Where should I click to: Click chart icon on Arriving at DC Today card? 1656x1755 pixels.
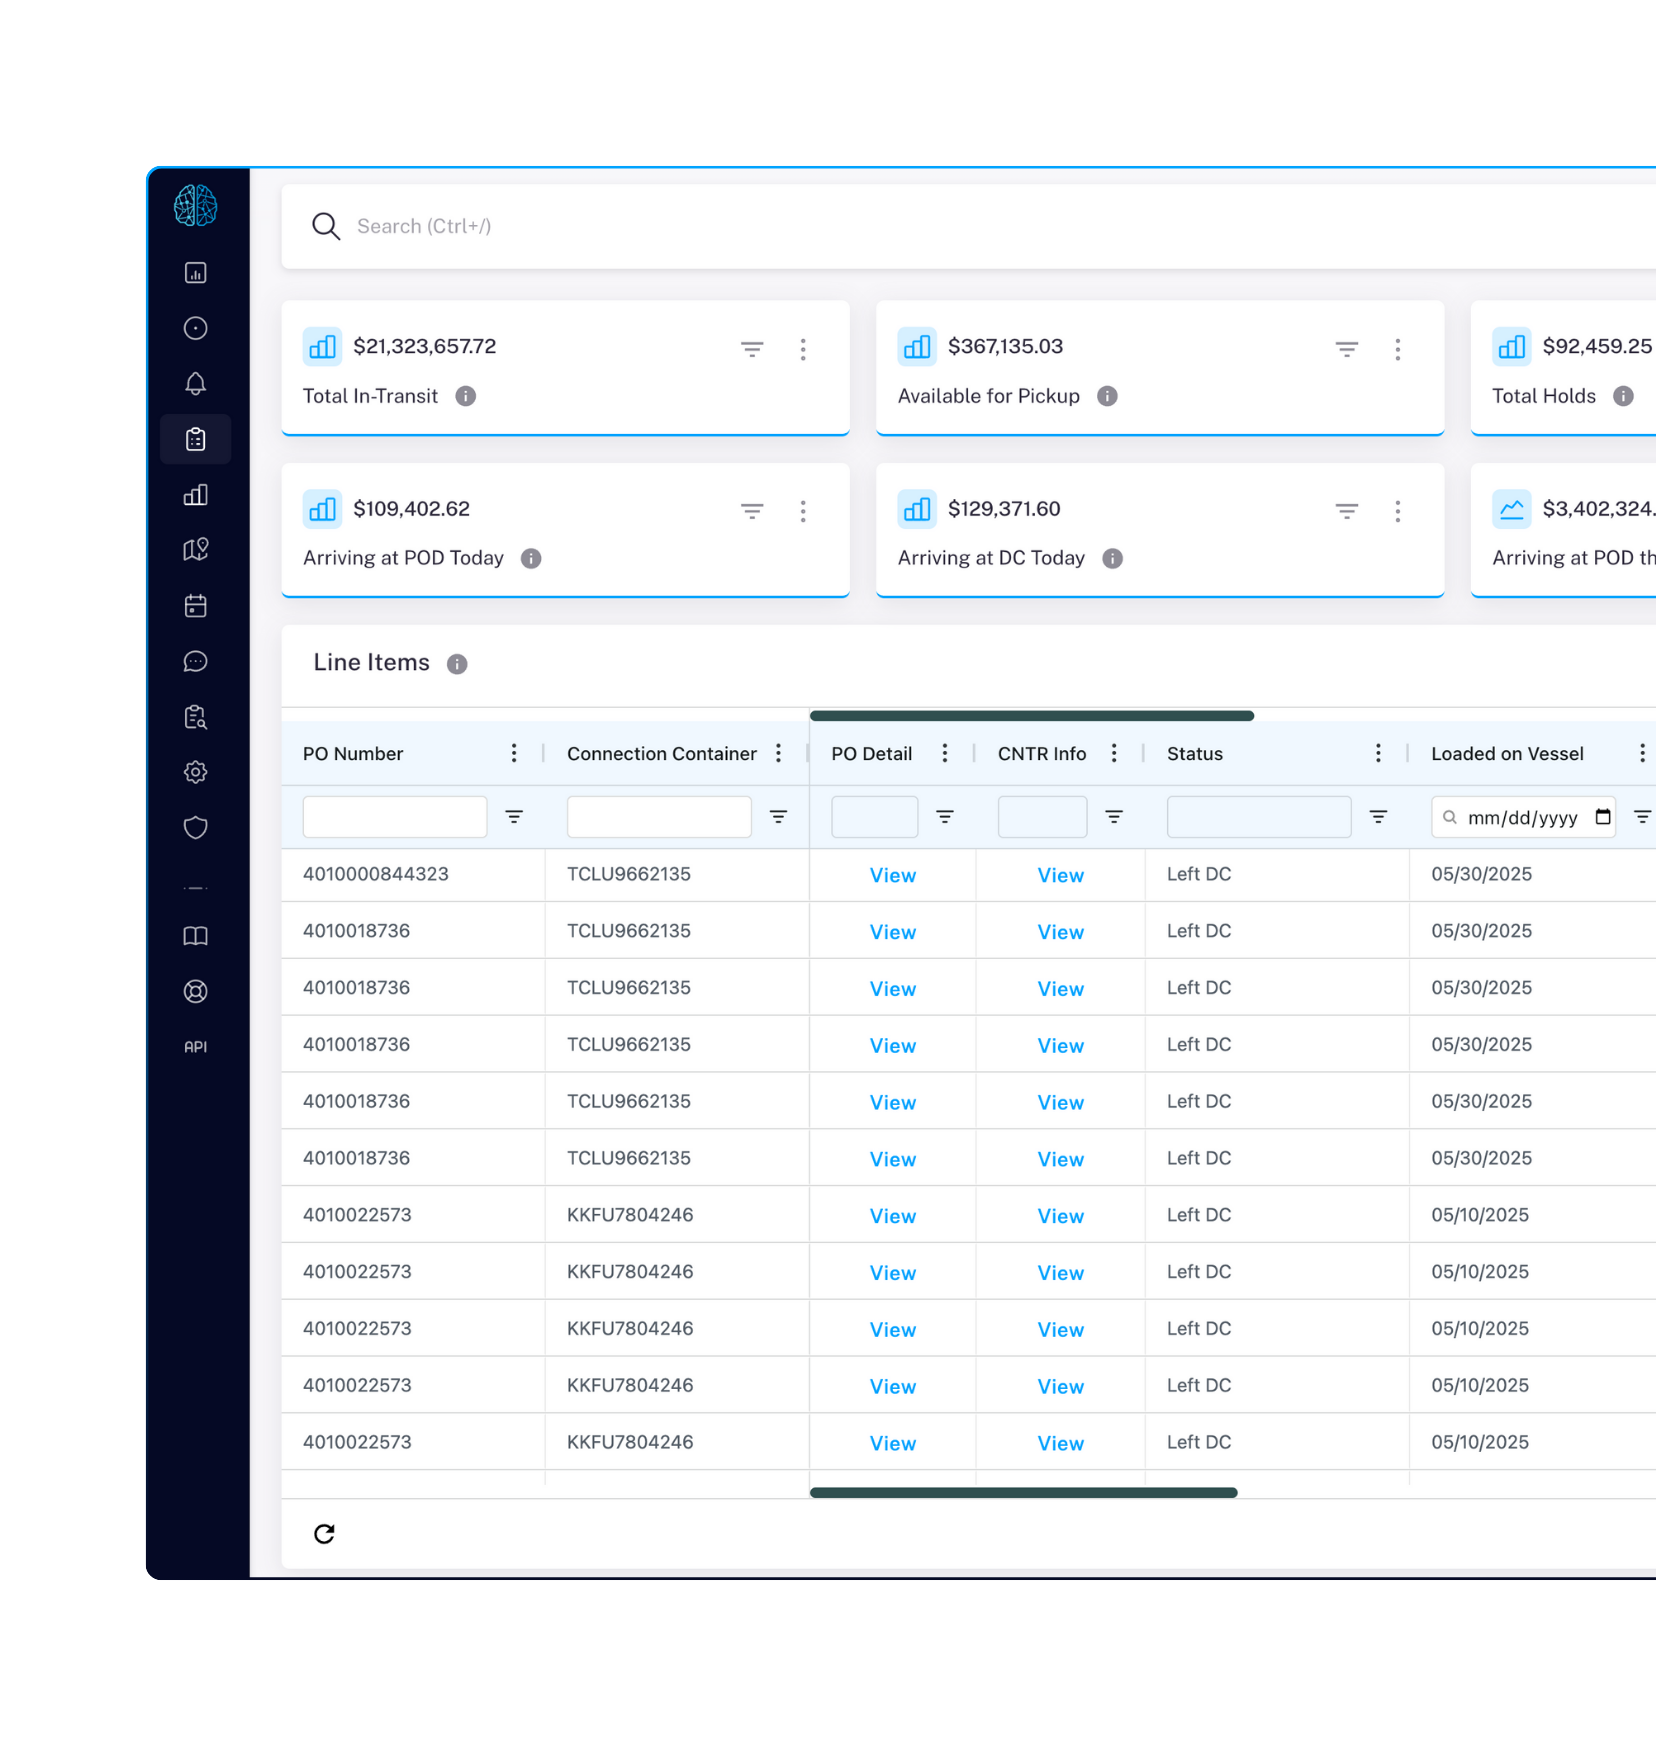(x=917, y=509)
